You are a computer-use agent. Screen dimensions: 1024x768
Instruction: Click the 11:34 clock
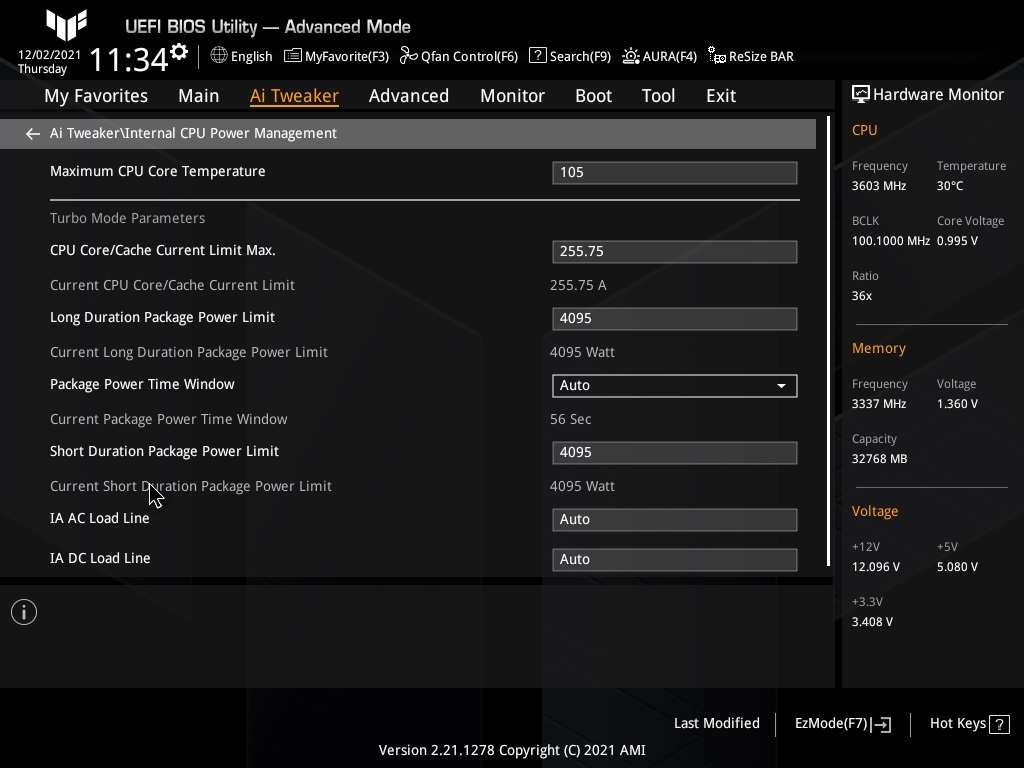(129, 59)
